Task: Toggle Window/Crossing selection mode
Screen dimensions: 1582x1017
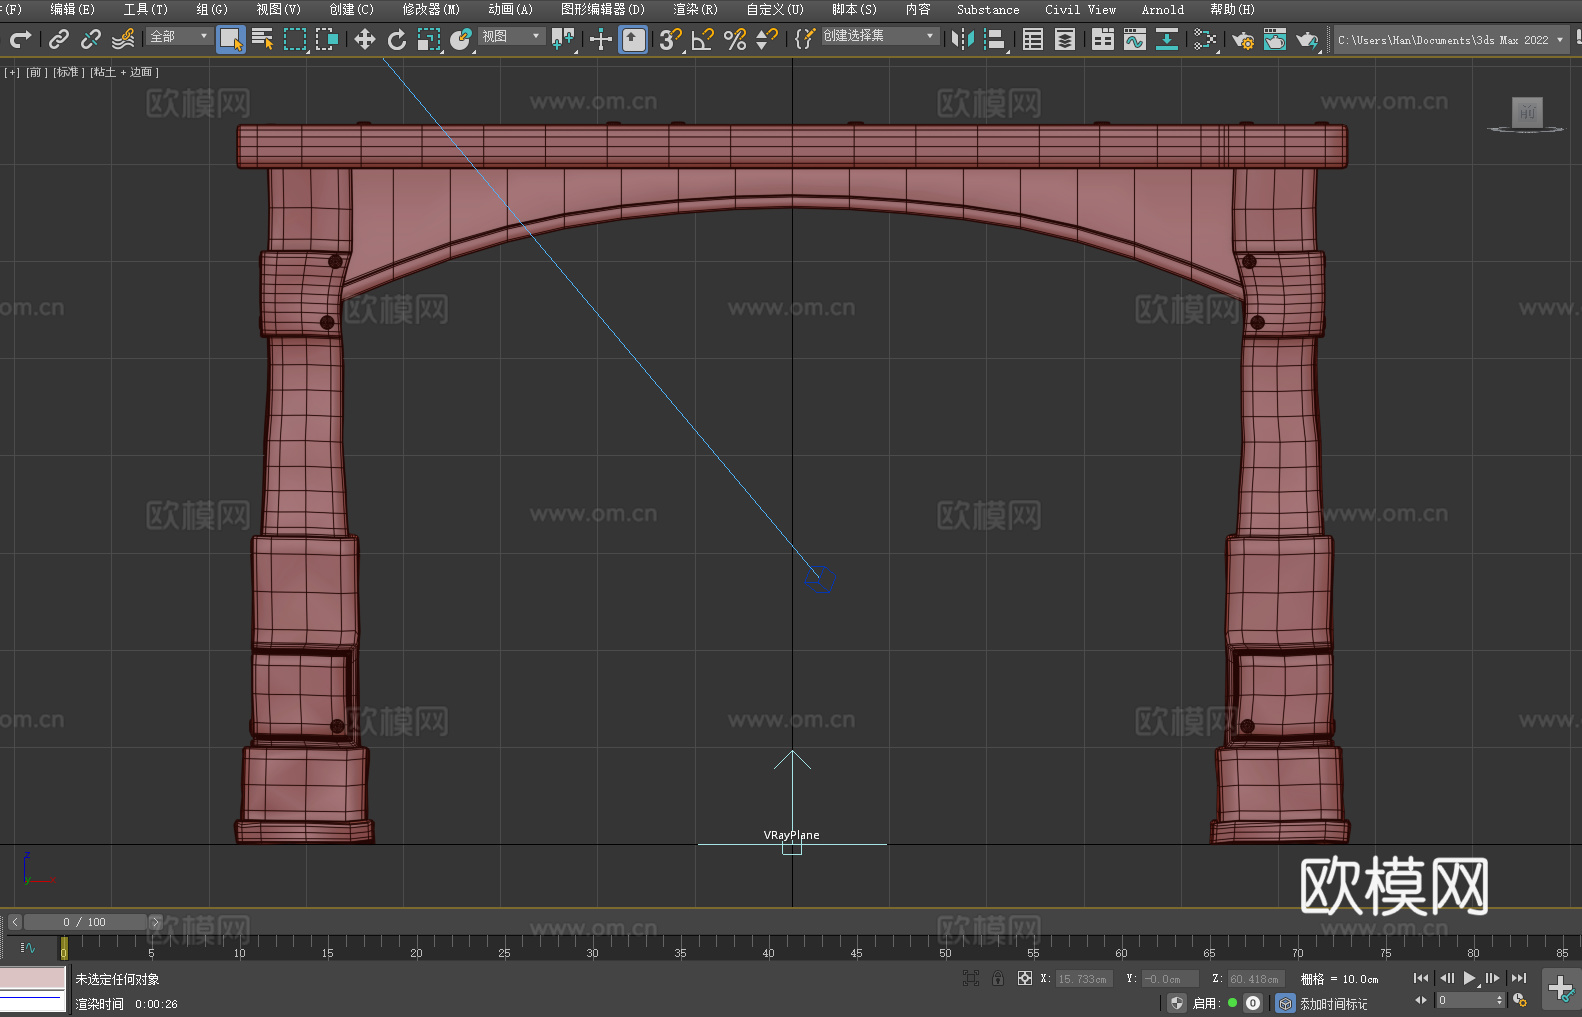Action: (x=327, y=39)
